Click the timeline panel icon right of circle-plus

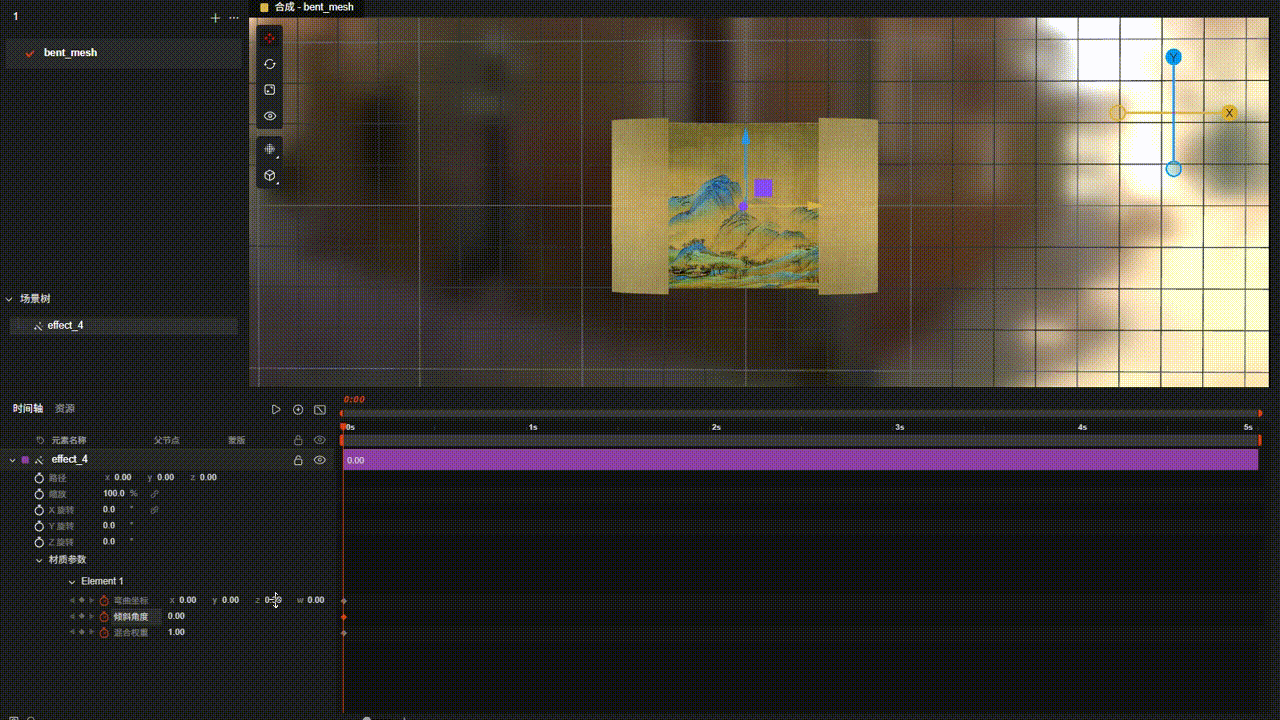coord(320,410)
